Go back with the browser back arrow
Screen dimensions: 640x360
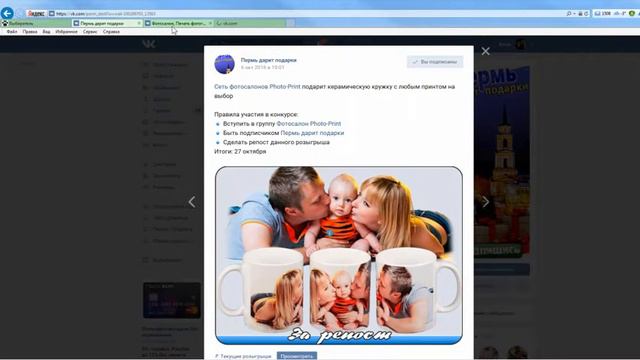7,13
